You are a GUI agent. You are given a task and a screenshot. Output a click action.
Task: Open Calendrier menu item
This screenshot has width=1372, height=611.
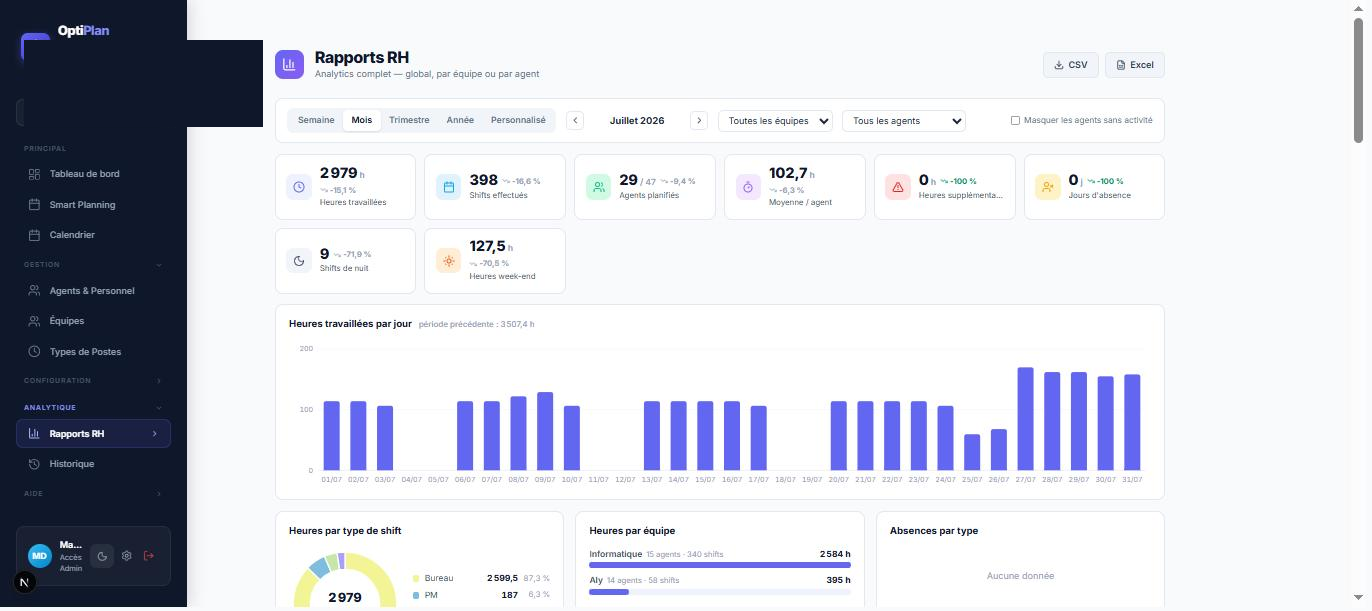pos(93,235)
